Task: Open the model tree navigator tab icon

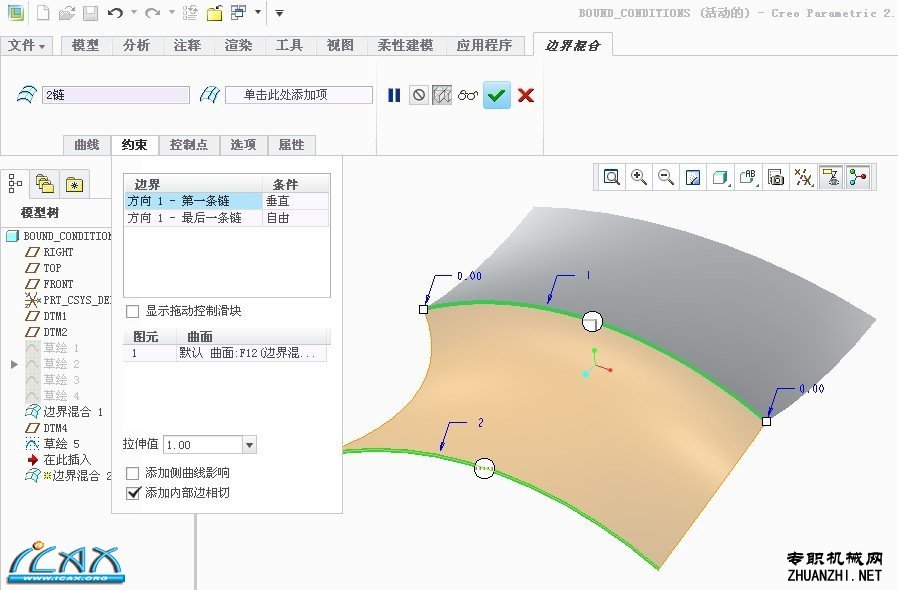Action: click(15, 184)
